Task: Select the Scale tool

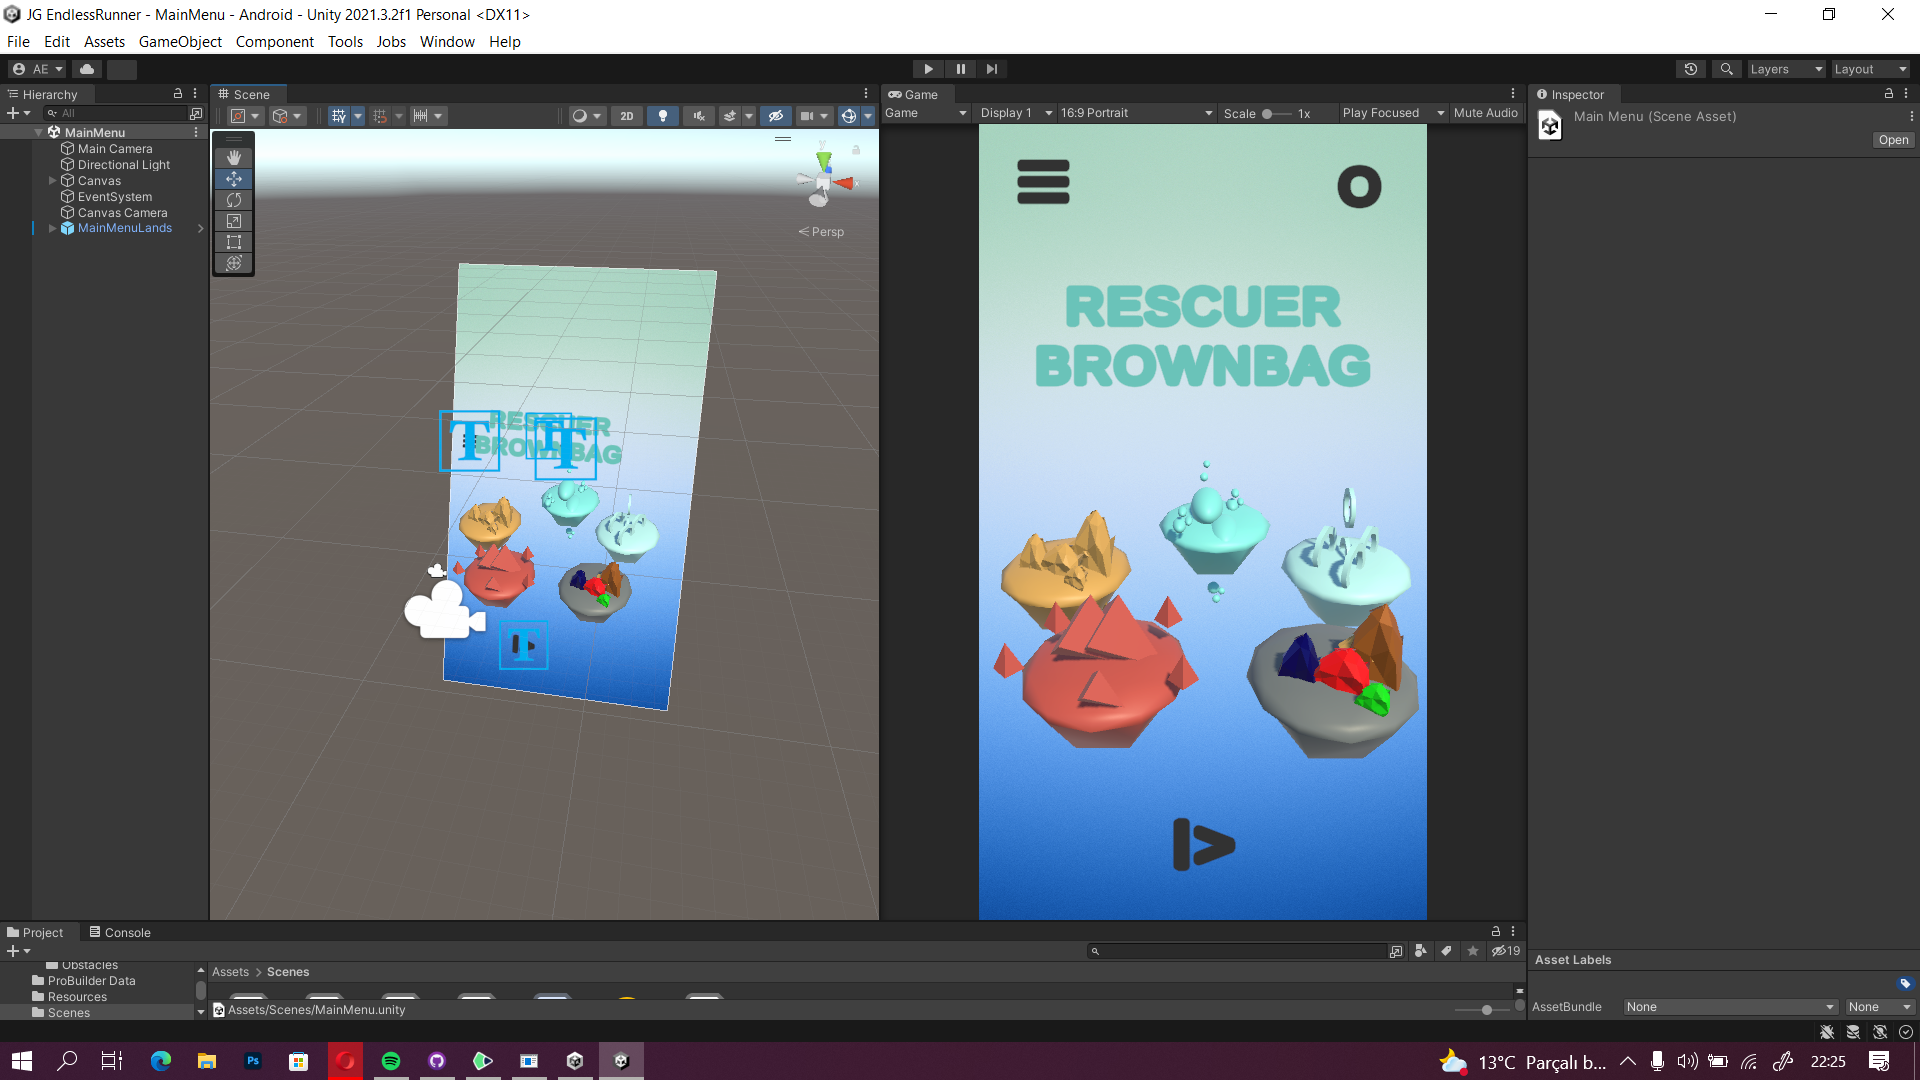Action: pyautogui.click(x=234, y=221)
